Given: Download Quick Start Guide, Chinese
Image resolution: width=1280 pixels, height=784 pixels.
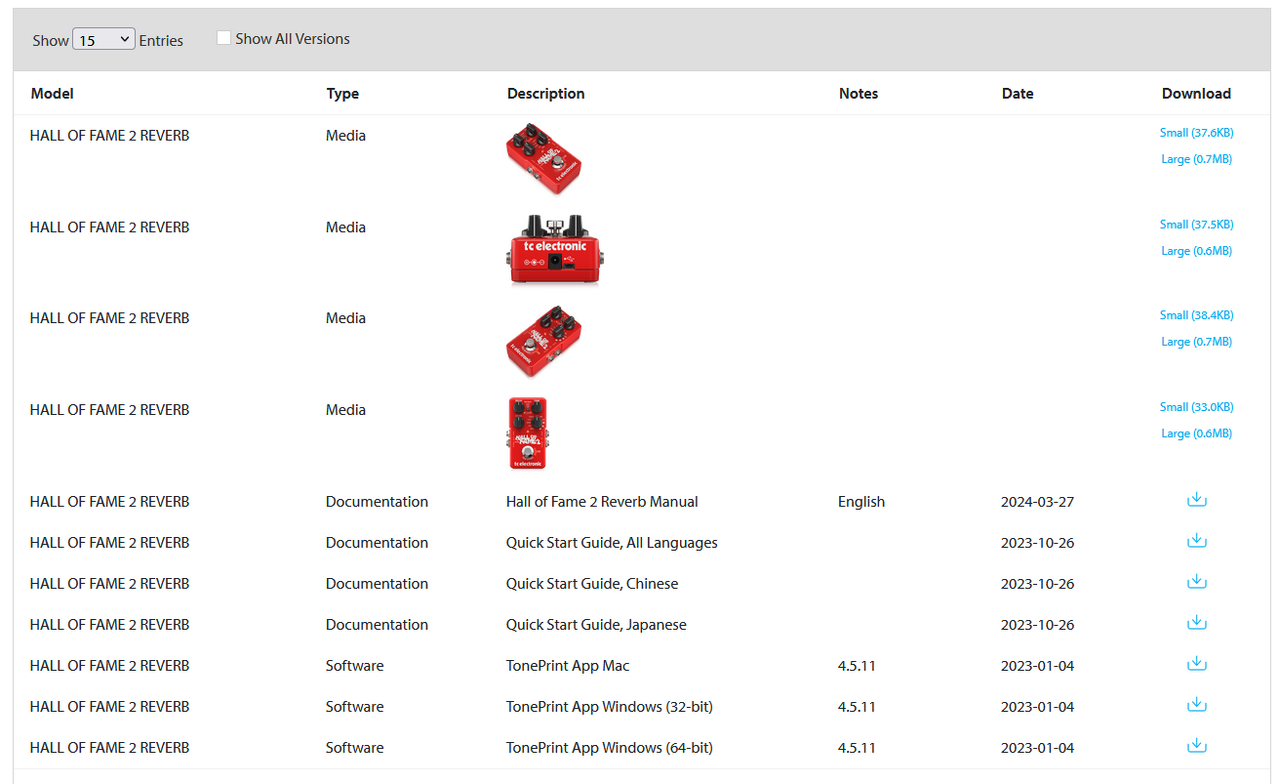Looking at the screenshot, I should [1196, 582].
